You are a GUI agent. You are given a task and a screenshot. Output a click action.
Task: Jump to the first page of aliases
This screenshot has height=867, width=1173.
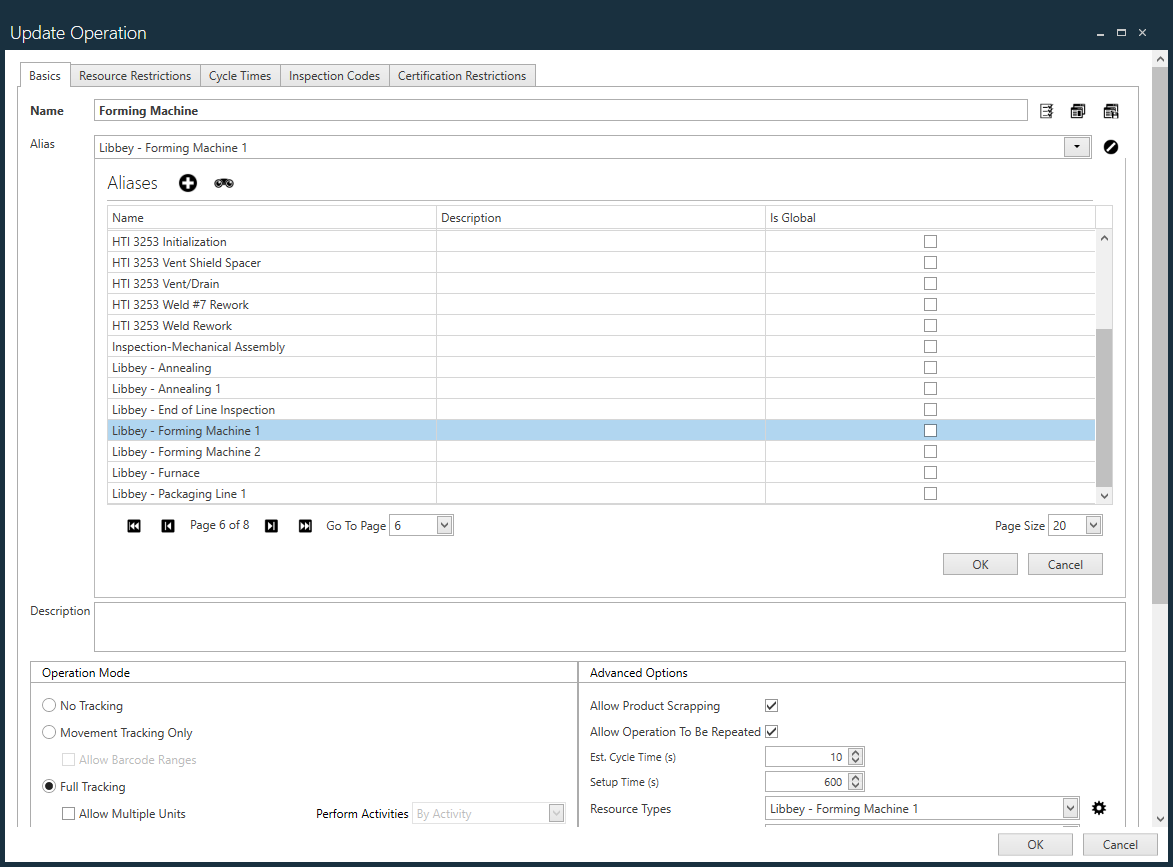pyautogui.click(x=134, y=526)
